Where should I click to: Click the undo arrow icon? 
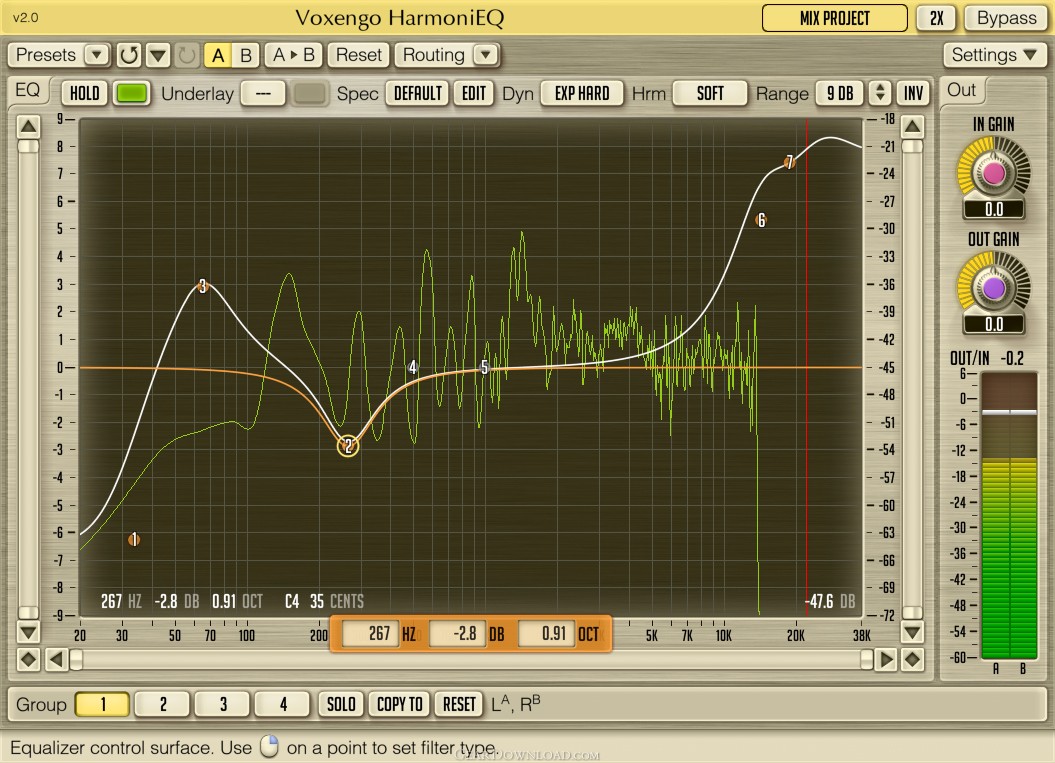pos(129,55)
